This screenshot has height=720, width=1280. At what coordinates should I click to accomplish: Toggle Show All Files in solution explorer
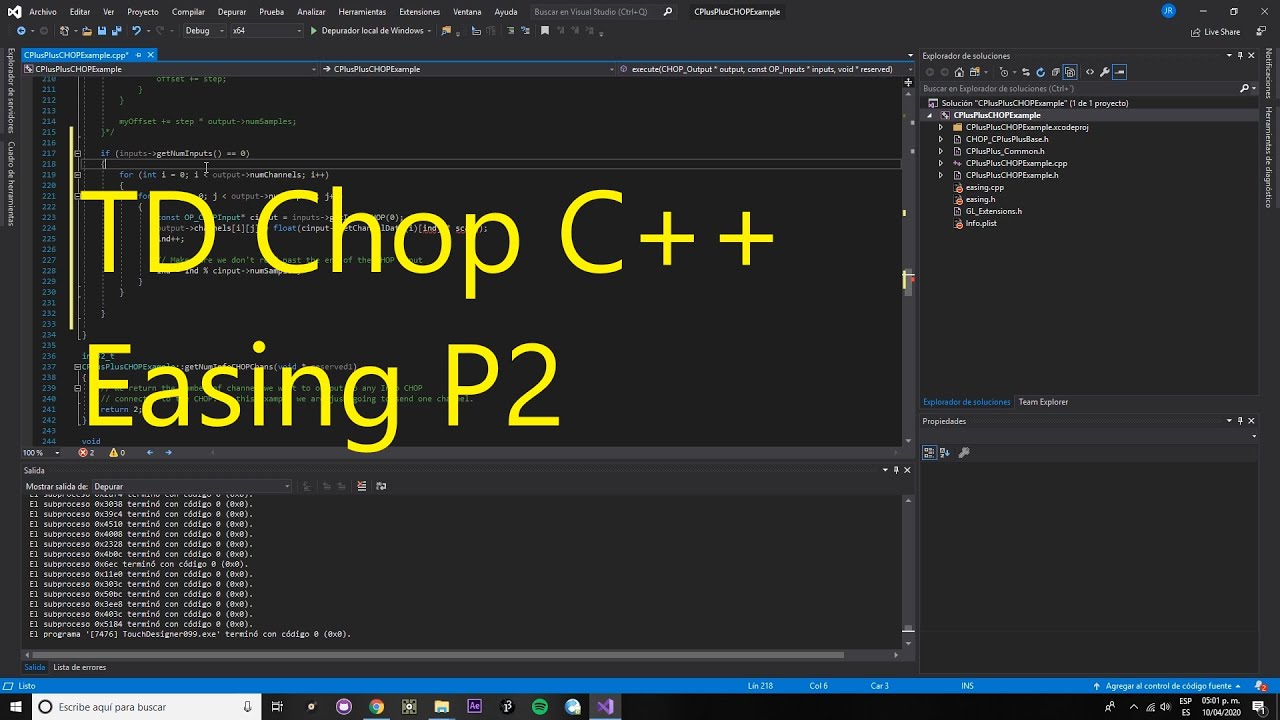(x=1070, y=72)
